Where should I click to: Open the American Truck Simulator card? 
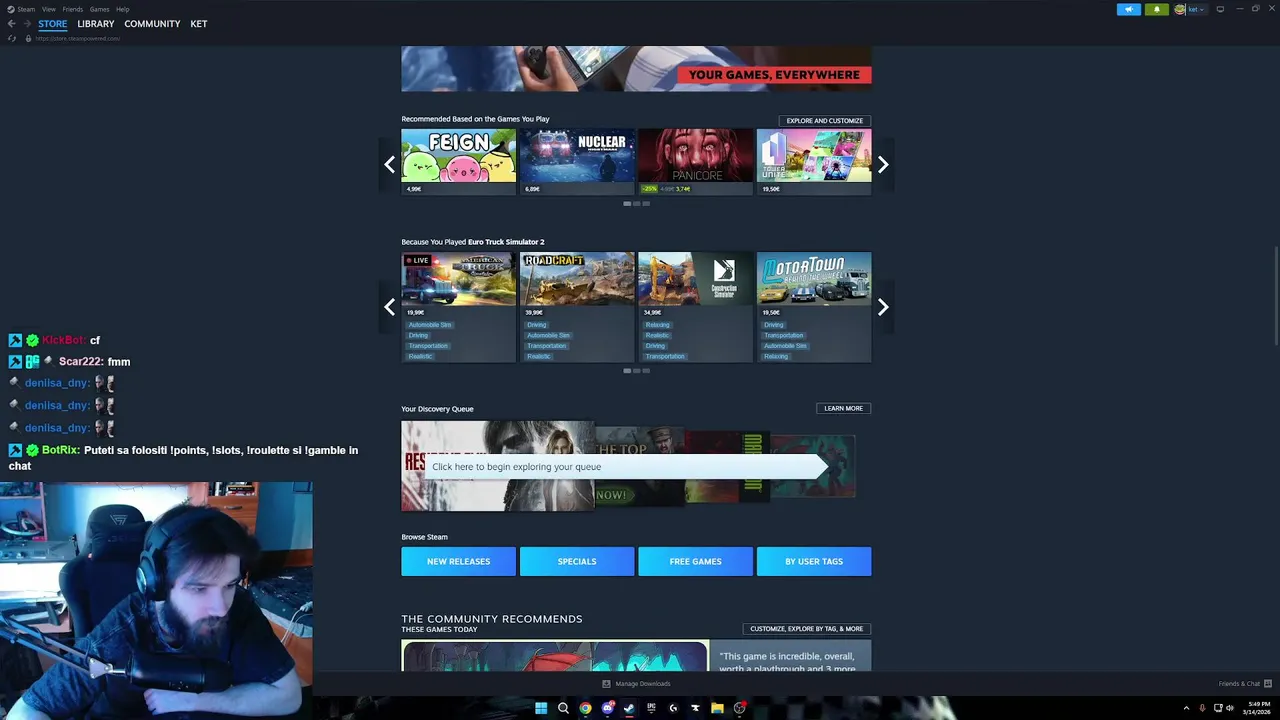[x=459, y=307]
